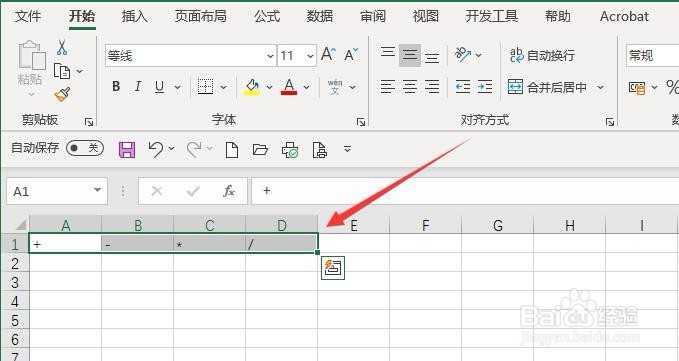Open clipboard group dialog launcher
This screenshot has height=361, width=679.
89,122
